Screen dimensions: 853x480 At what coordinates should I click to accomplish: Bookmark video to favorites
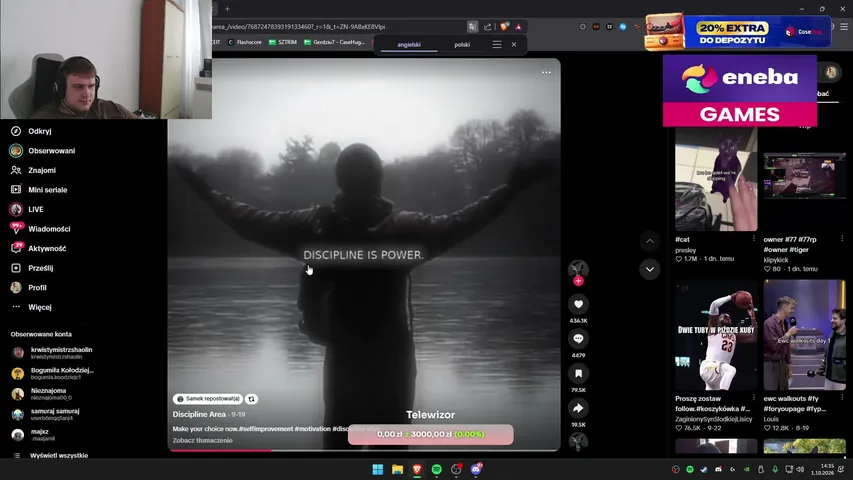pos(578,374)
